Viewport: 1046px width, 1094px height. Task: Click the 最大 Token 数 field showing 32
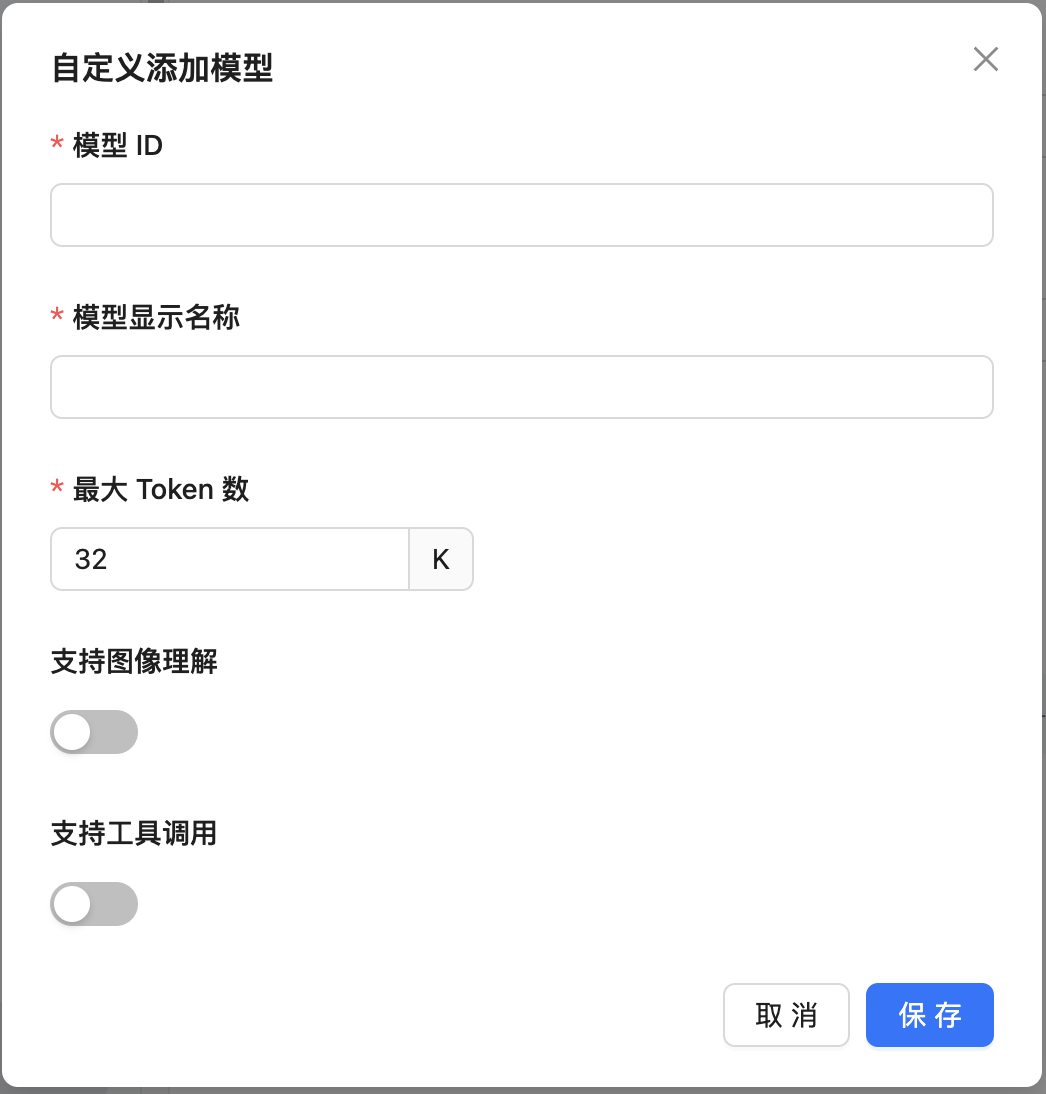[x=230, y=559]
